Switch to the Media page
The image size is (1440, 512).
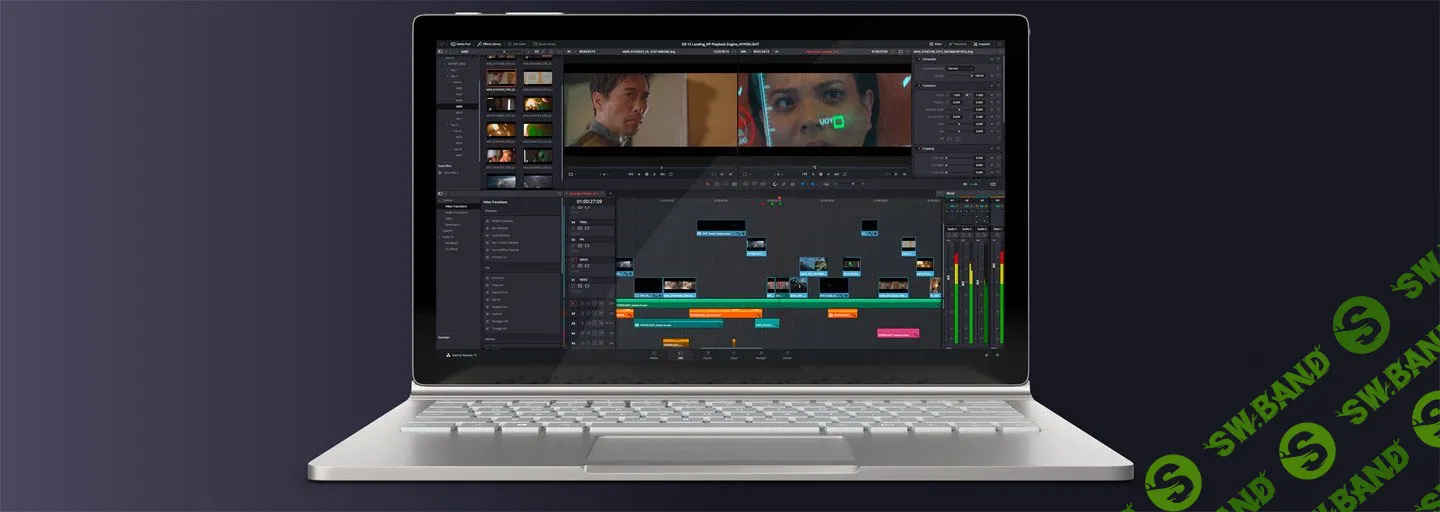(x=654, y=355)
